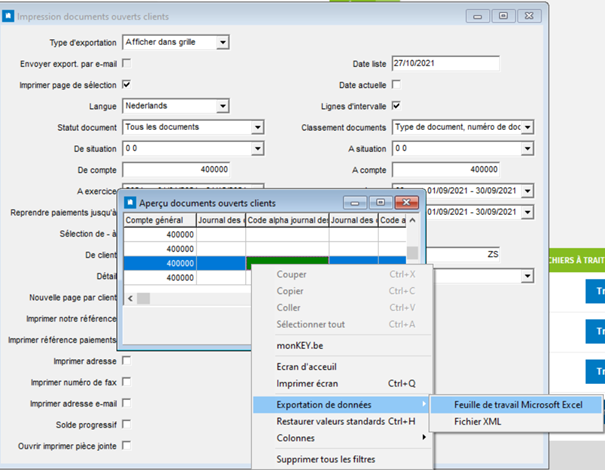Check Imprimer numéro de fax
The image size is (605, 470).
127,382
